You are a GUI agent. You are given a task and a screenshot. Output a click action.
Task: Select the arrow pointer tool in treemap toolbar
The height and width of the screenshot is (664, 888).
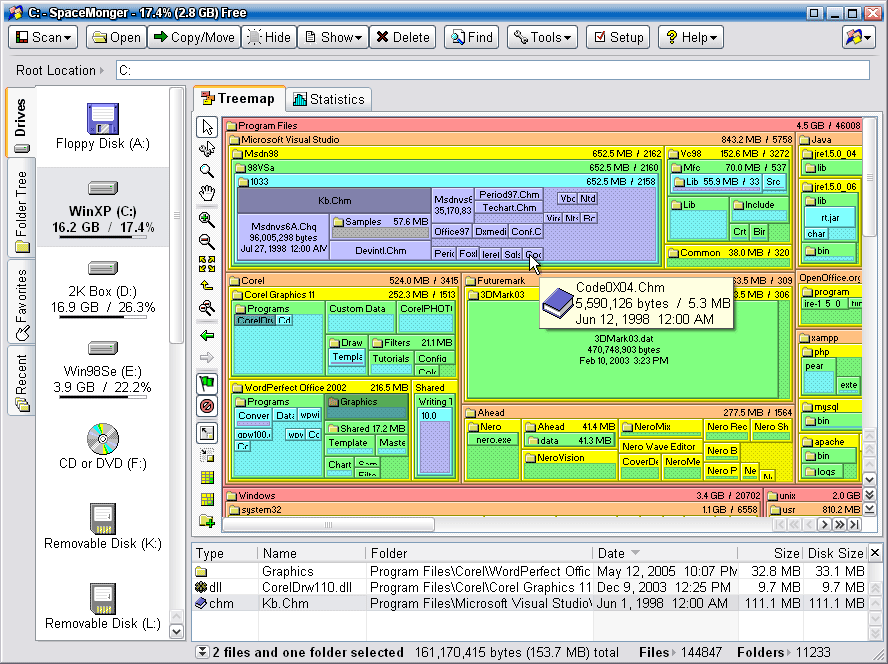click(x=207, y=127)
